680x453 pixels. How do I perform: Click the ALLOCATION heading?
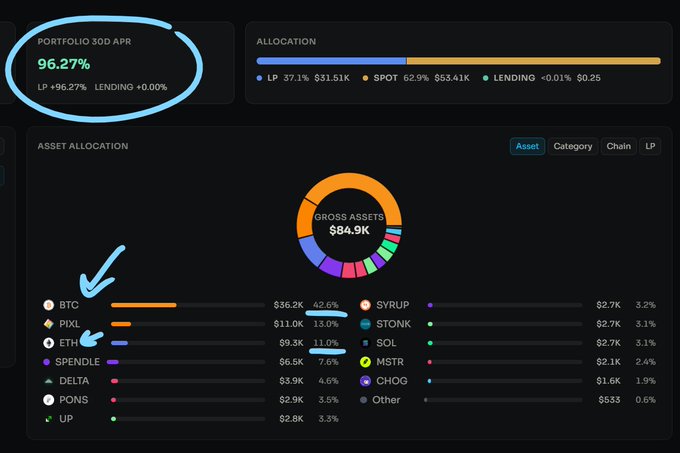tap(286, 42)
